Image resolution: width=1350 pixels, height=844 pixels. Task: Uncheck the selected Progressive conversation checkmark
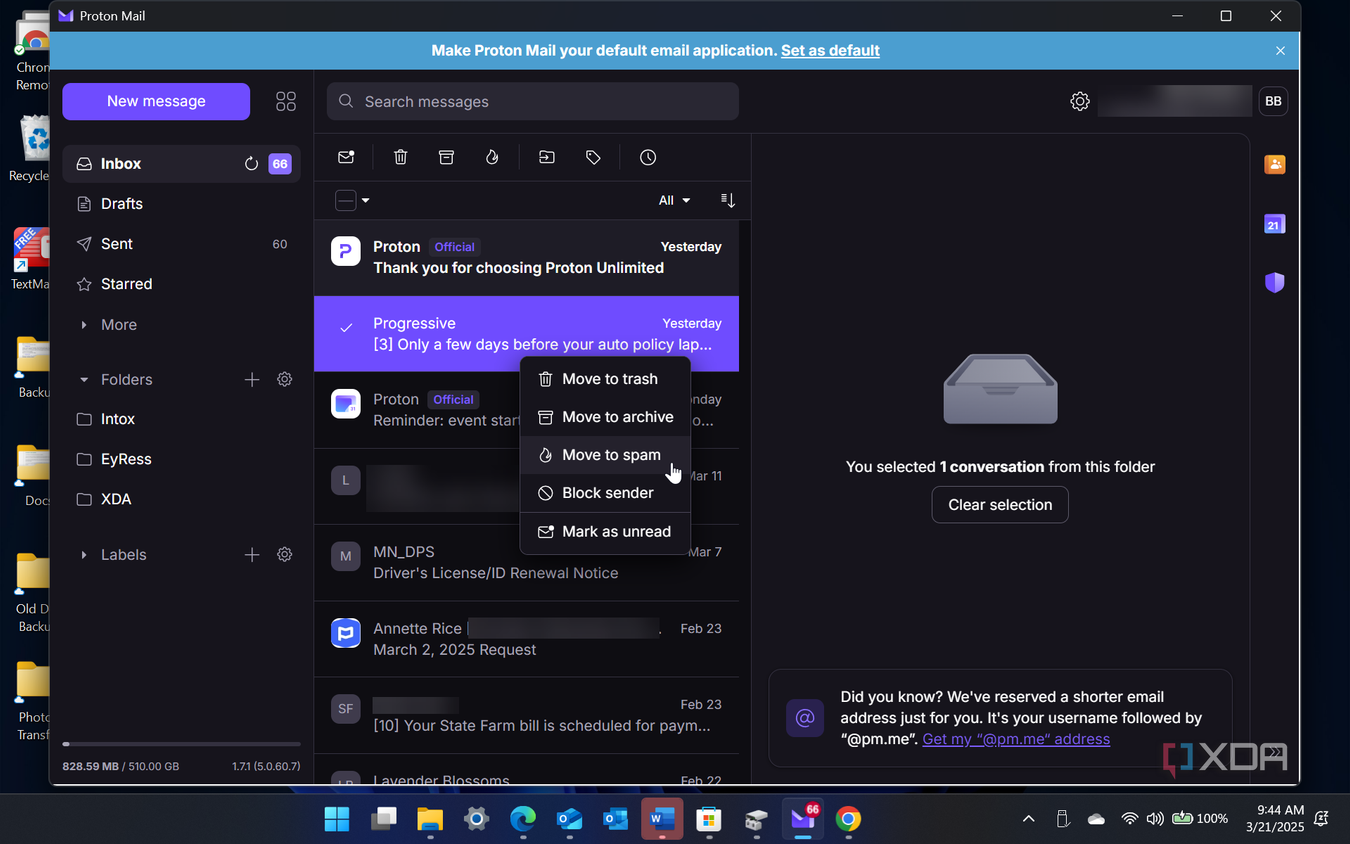point(346,327)
